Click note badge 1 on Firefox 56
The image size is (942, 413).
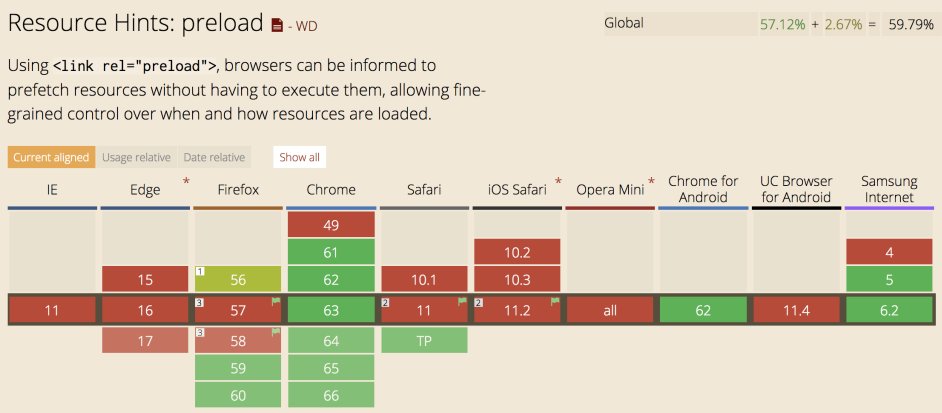[200, 271]
